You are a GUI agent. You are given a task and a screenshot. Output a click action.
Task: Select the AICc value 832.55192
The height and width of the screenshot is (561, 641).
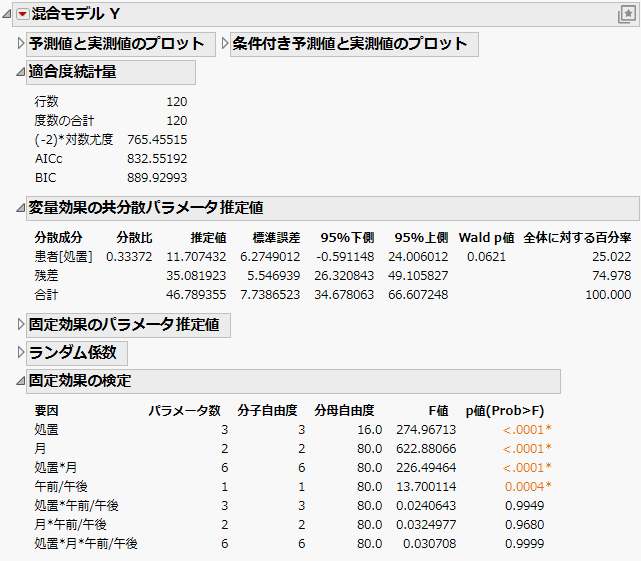(x=157, y=159)
